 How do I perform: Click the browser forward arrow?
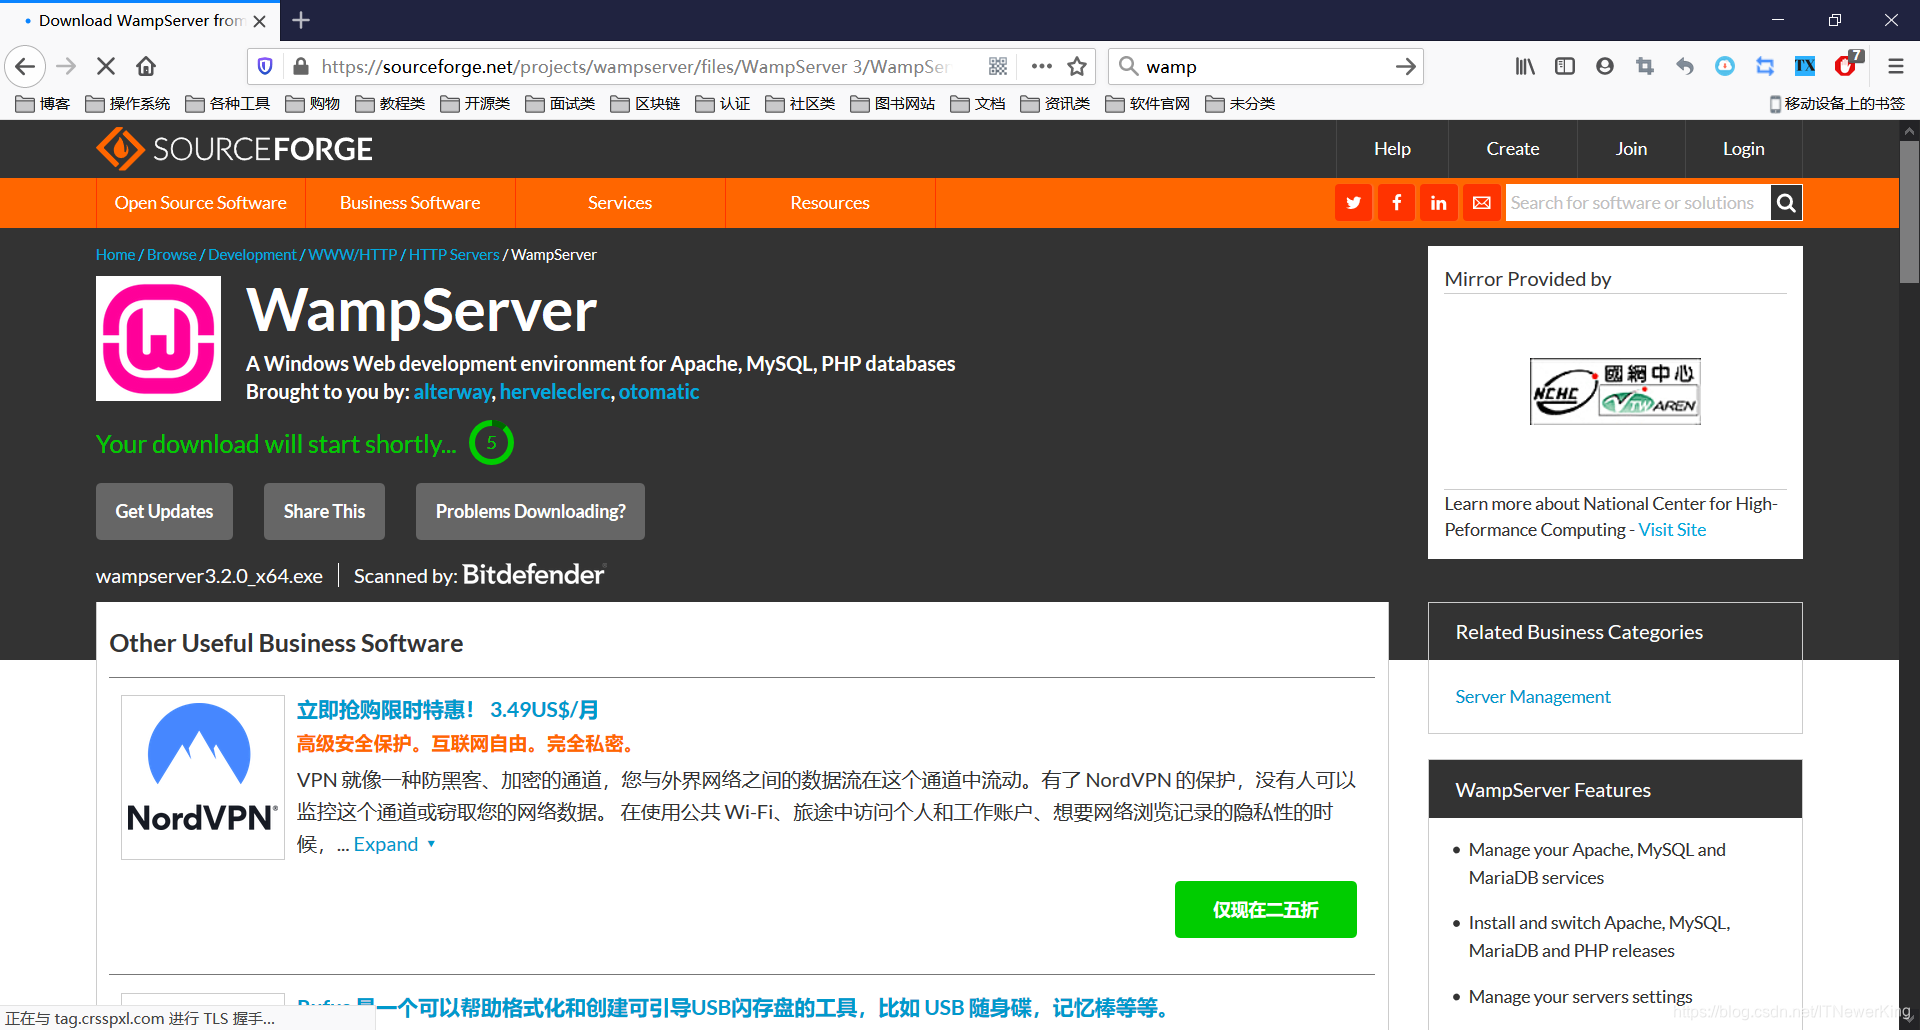(x=66, y=66)
